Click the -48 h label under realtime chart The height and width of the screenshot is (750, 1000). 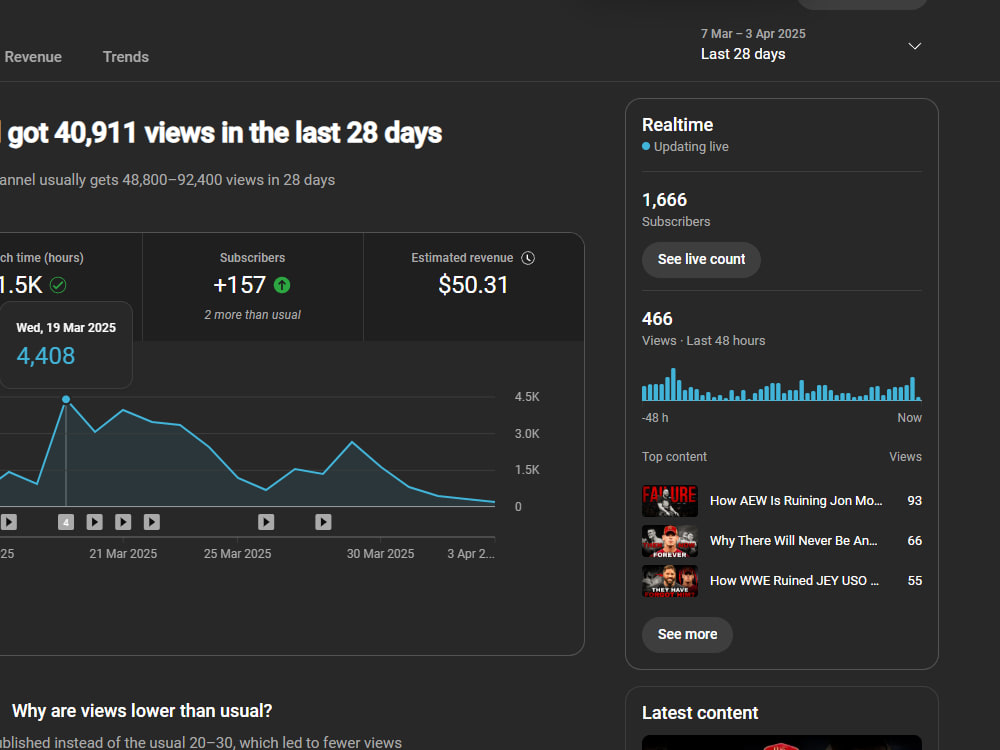click(655, 418)
